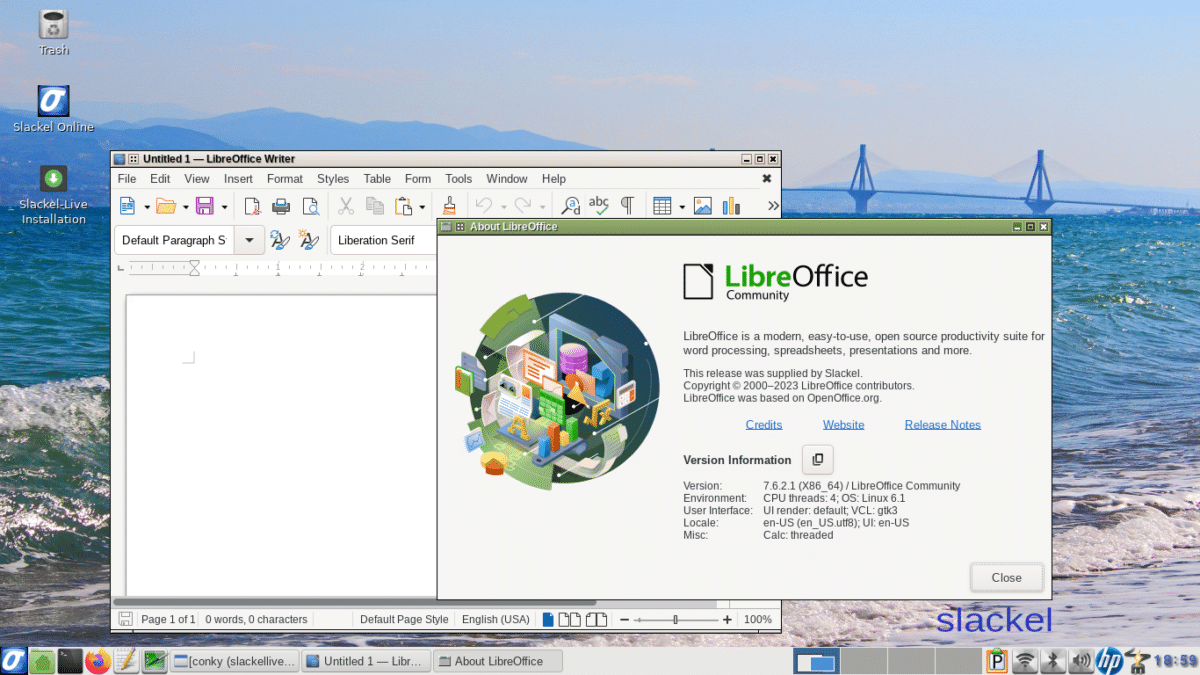Open the Table menu
The height and width of the screenshot is (675, 1200).
tap(377, 179)
